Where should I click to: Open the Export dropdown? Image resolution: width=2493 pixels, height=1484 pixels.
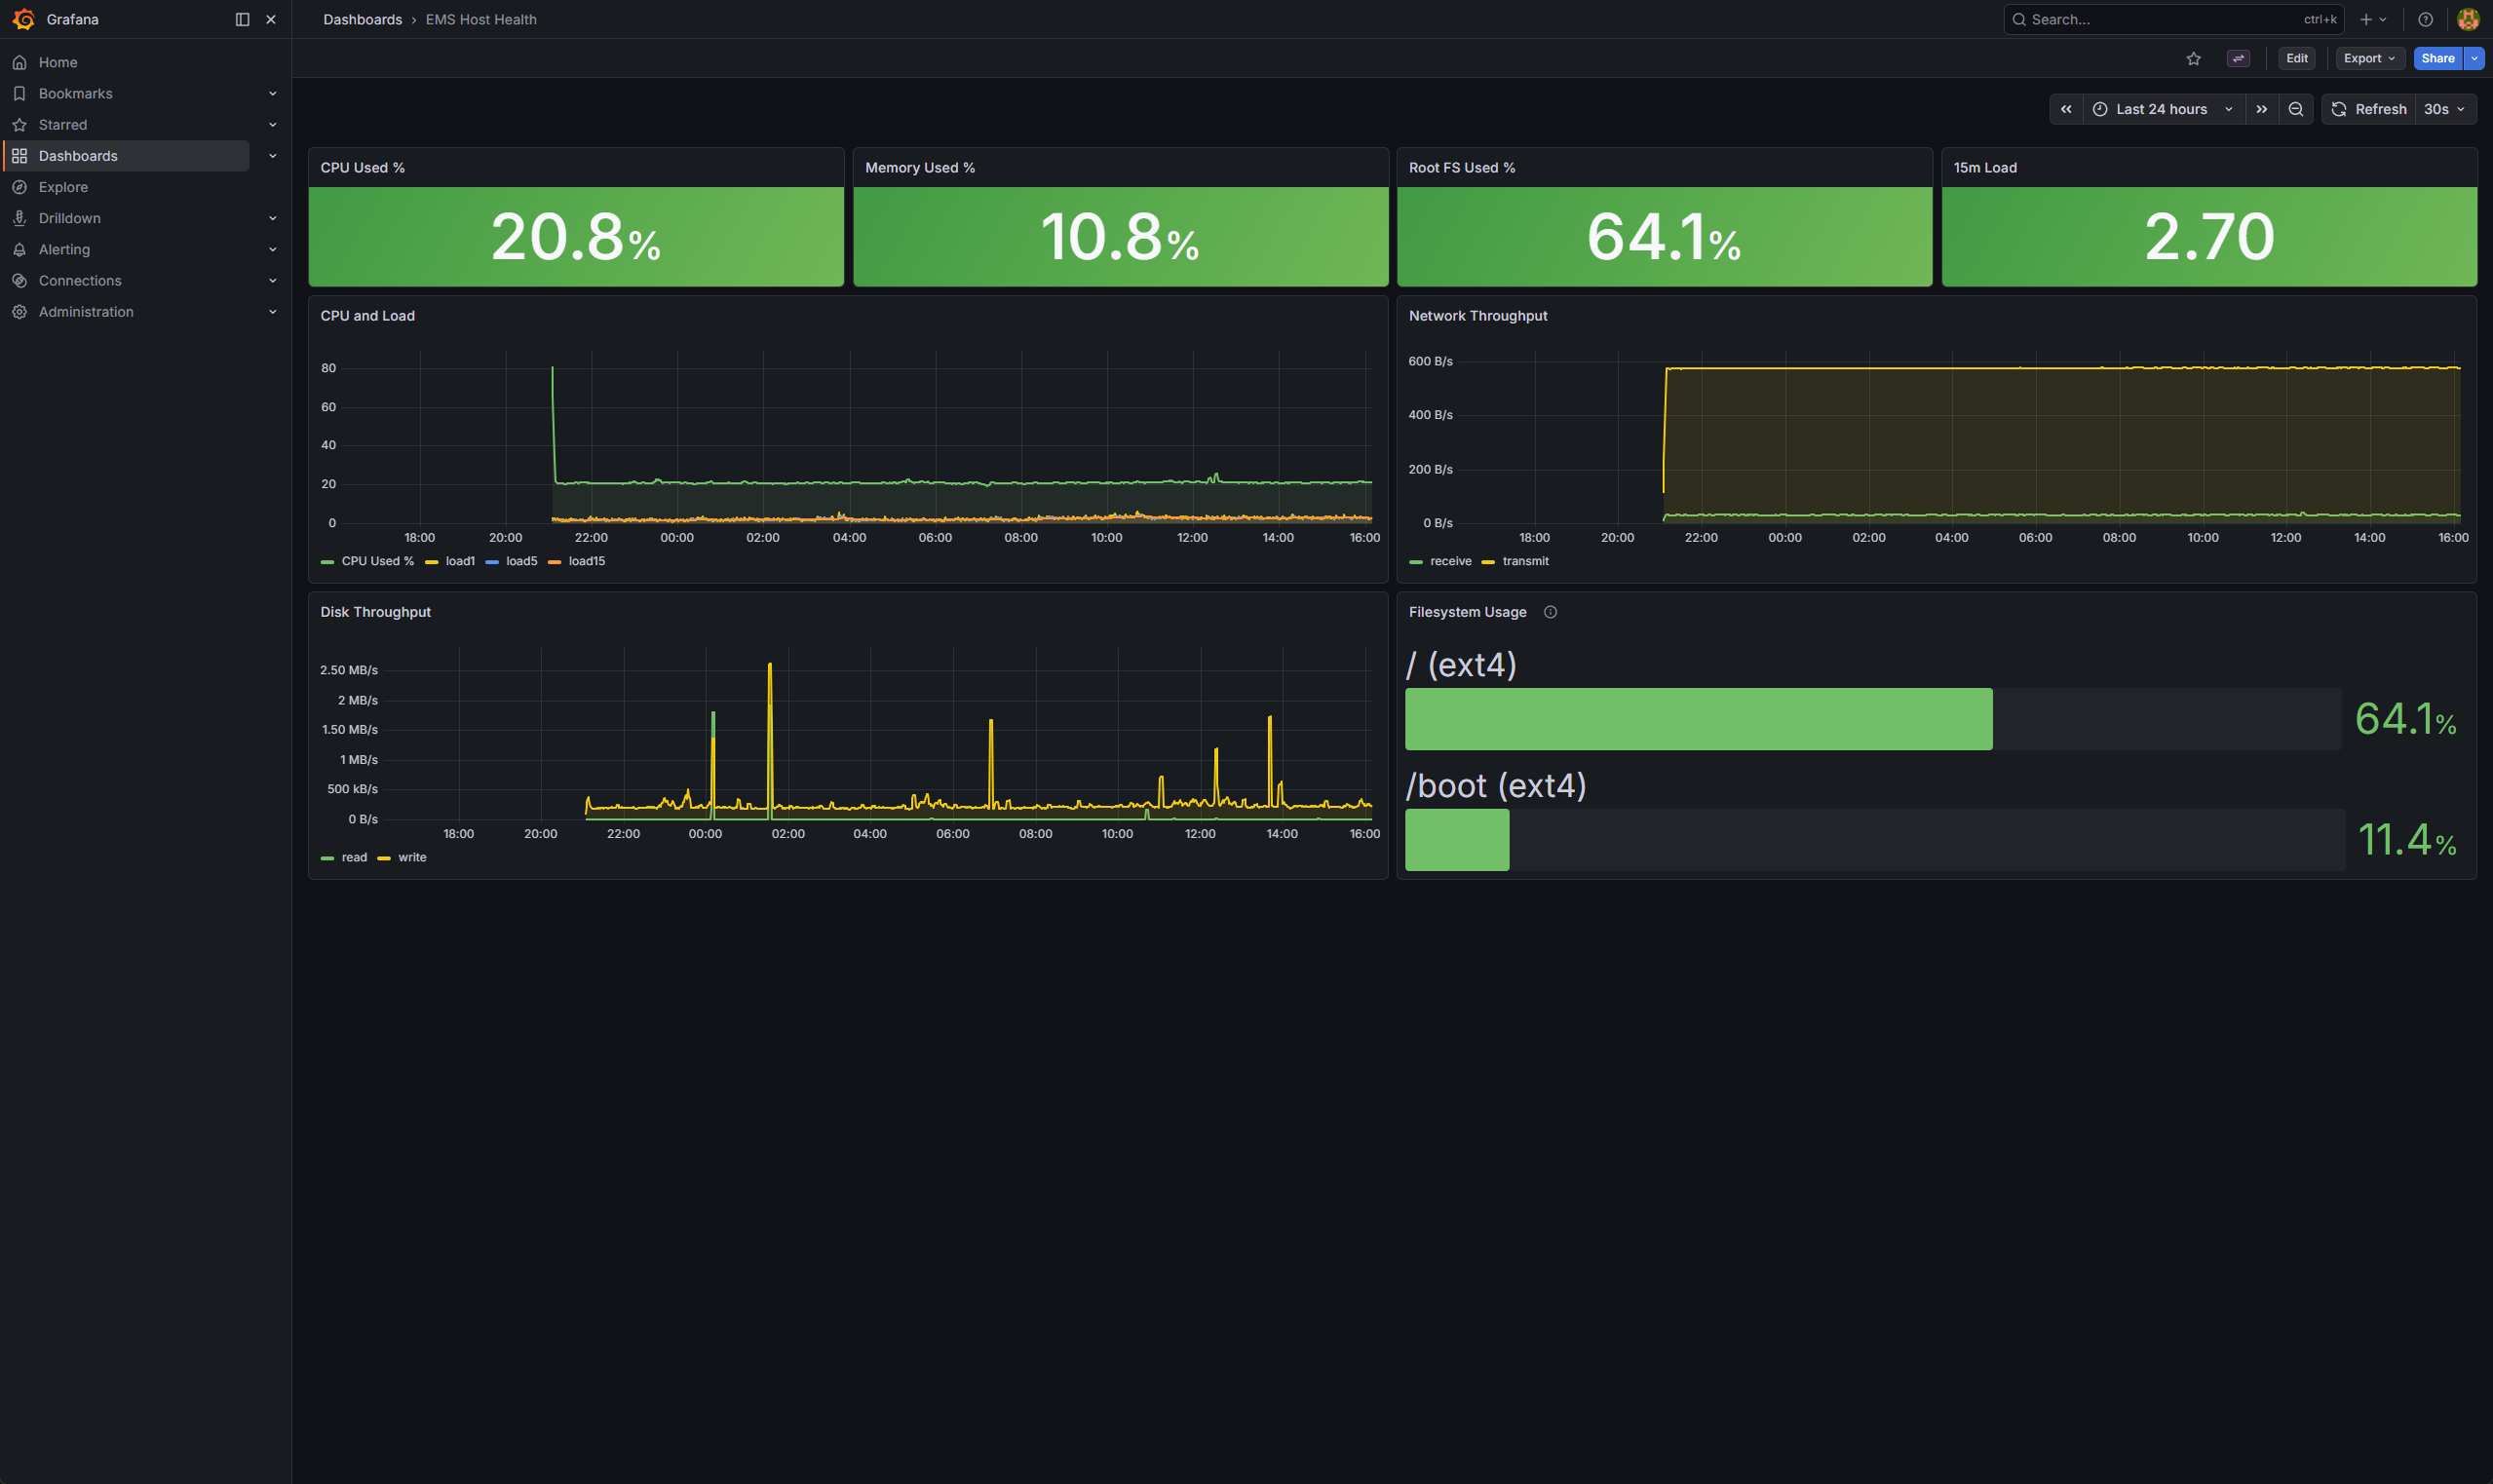click(2369, 58)
